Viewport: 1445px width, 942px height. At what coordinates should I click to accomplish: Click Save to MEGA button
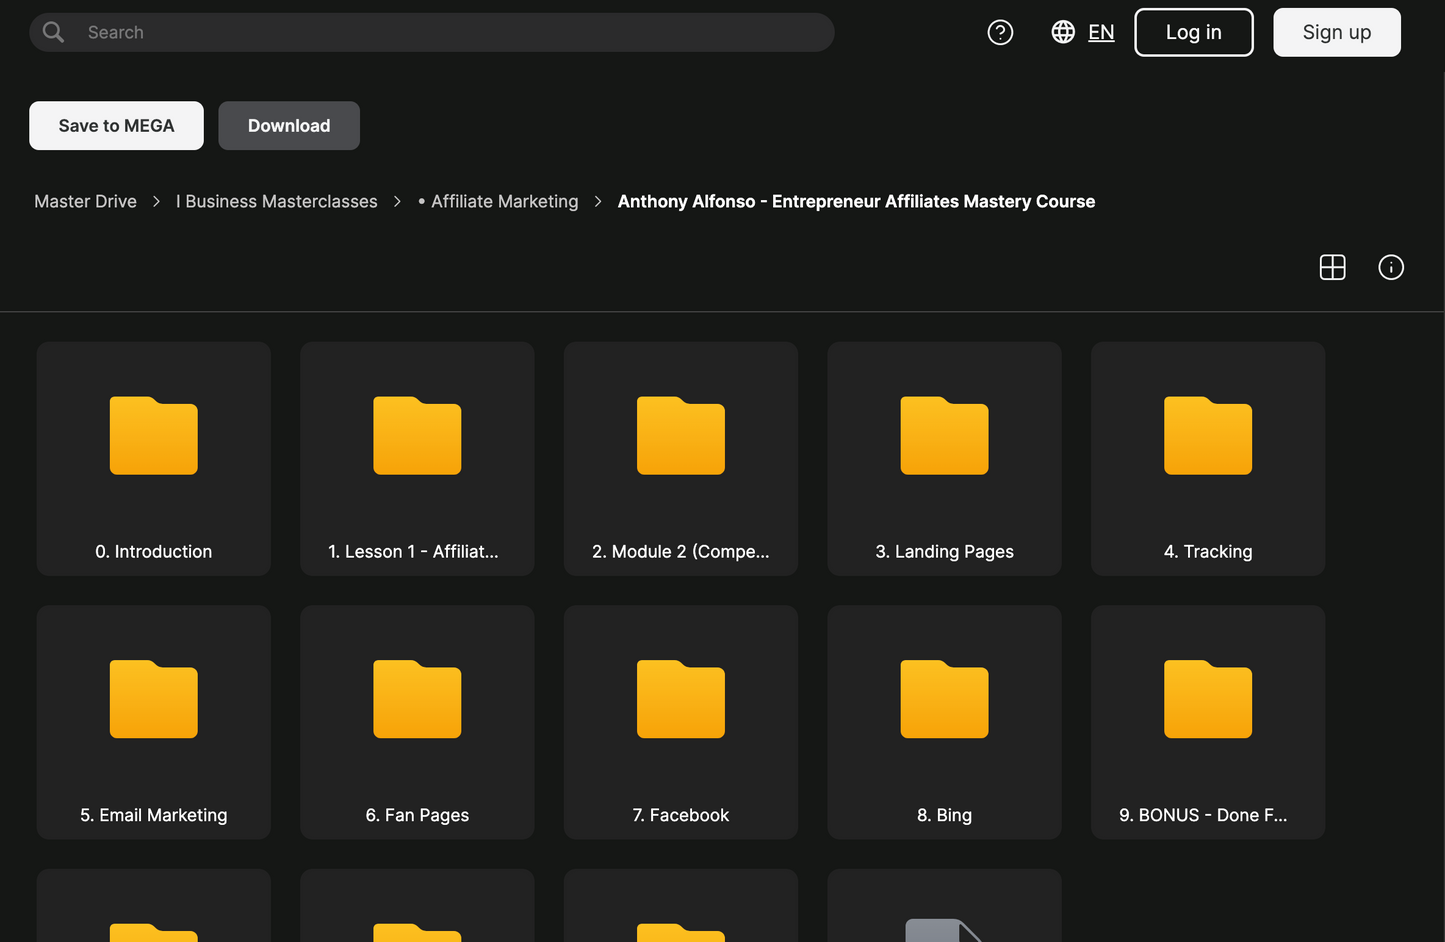click(116, 125)
